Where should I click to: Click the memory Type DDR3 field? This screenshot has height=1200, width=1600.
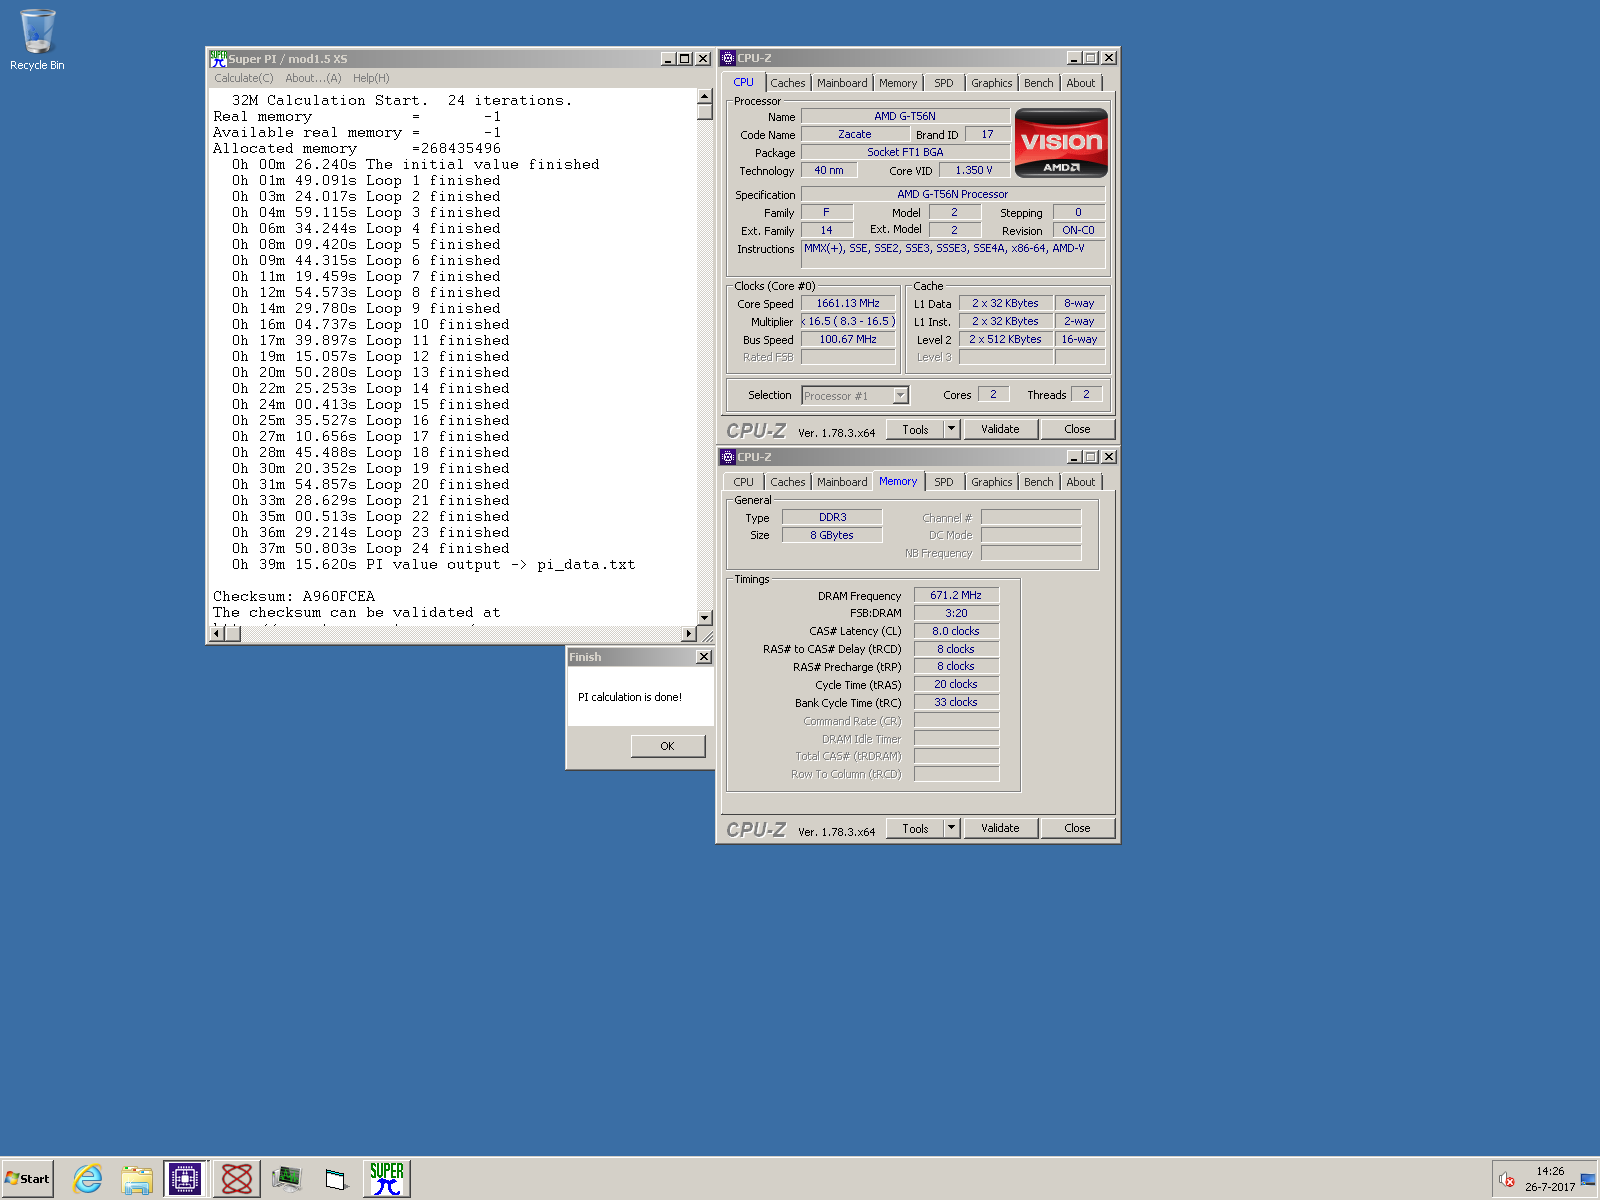point(832,517)
